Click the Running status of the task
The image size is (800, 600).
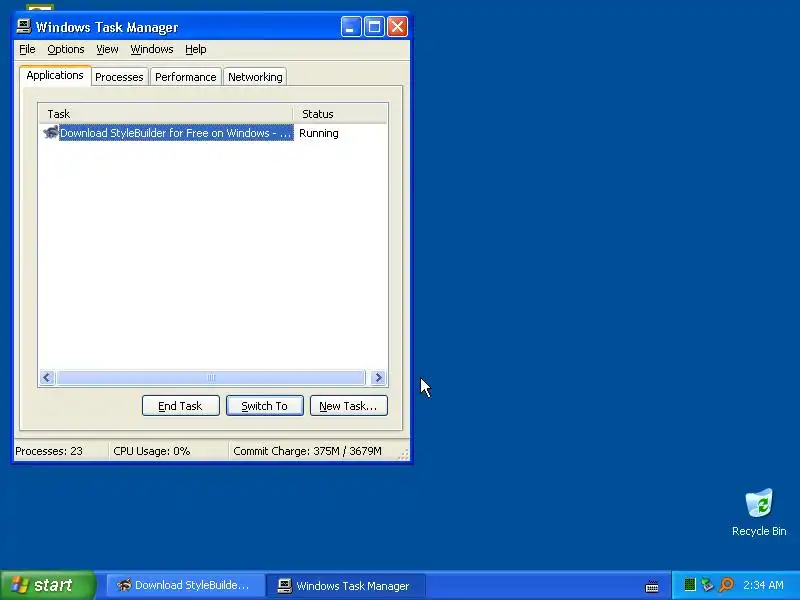[x=319, y=133]
